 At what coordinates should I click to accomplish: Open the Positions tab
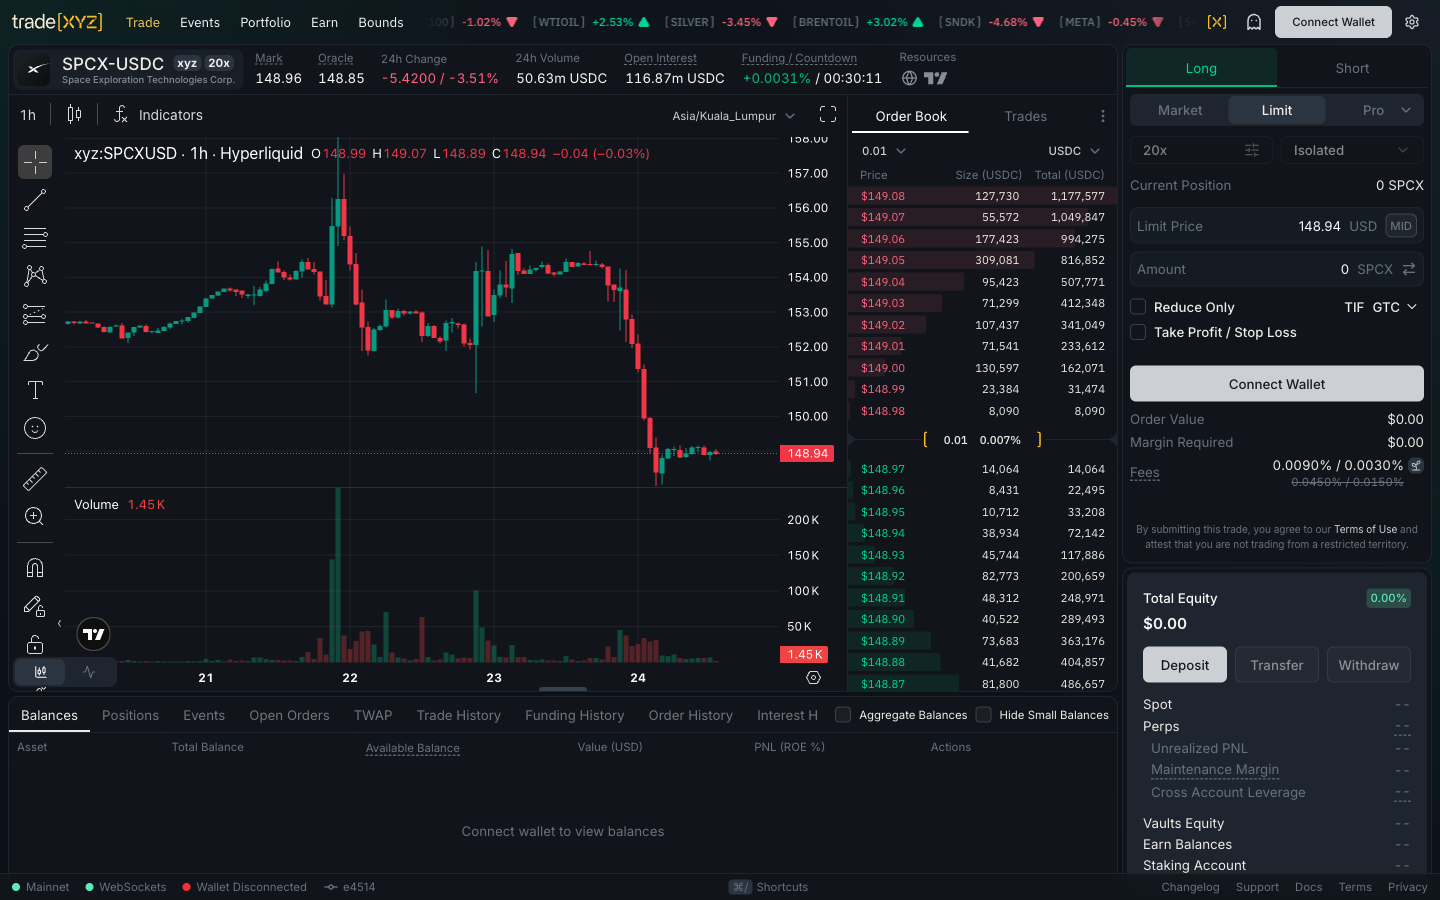130,715
